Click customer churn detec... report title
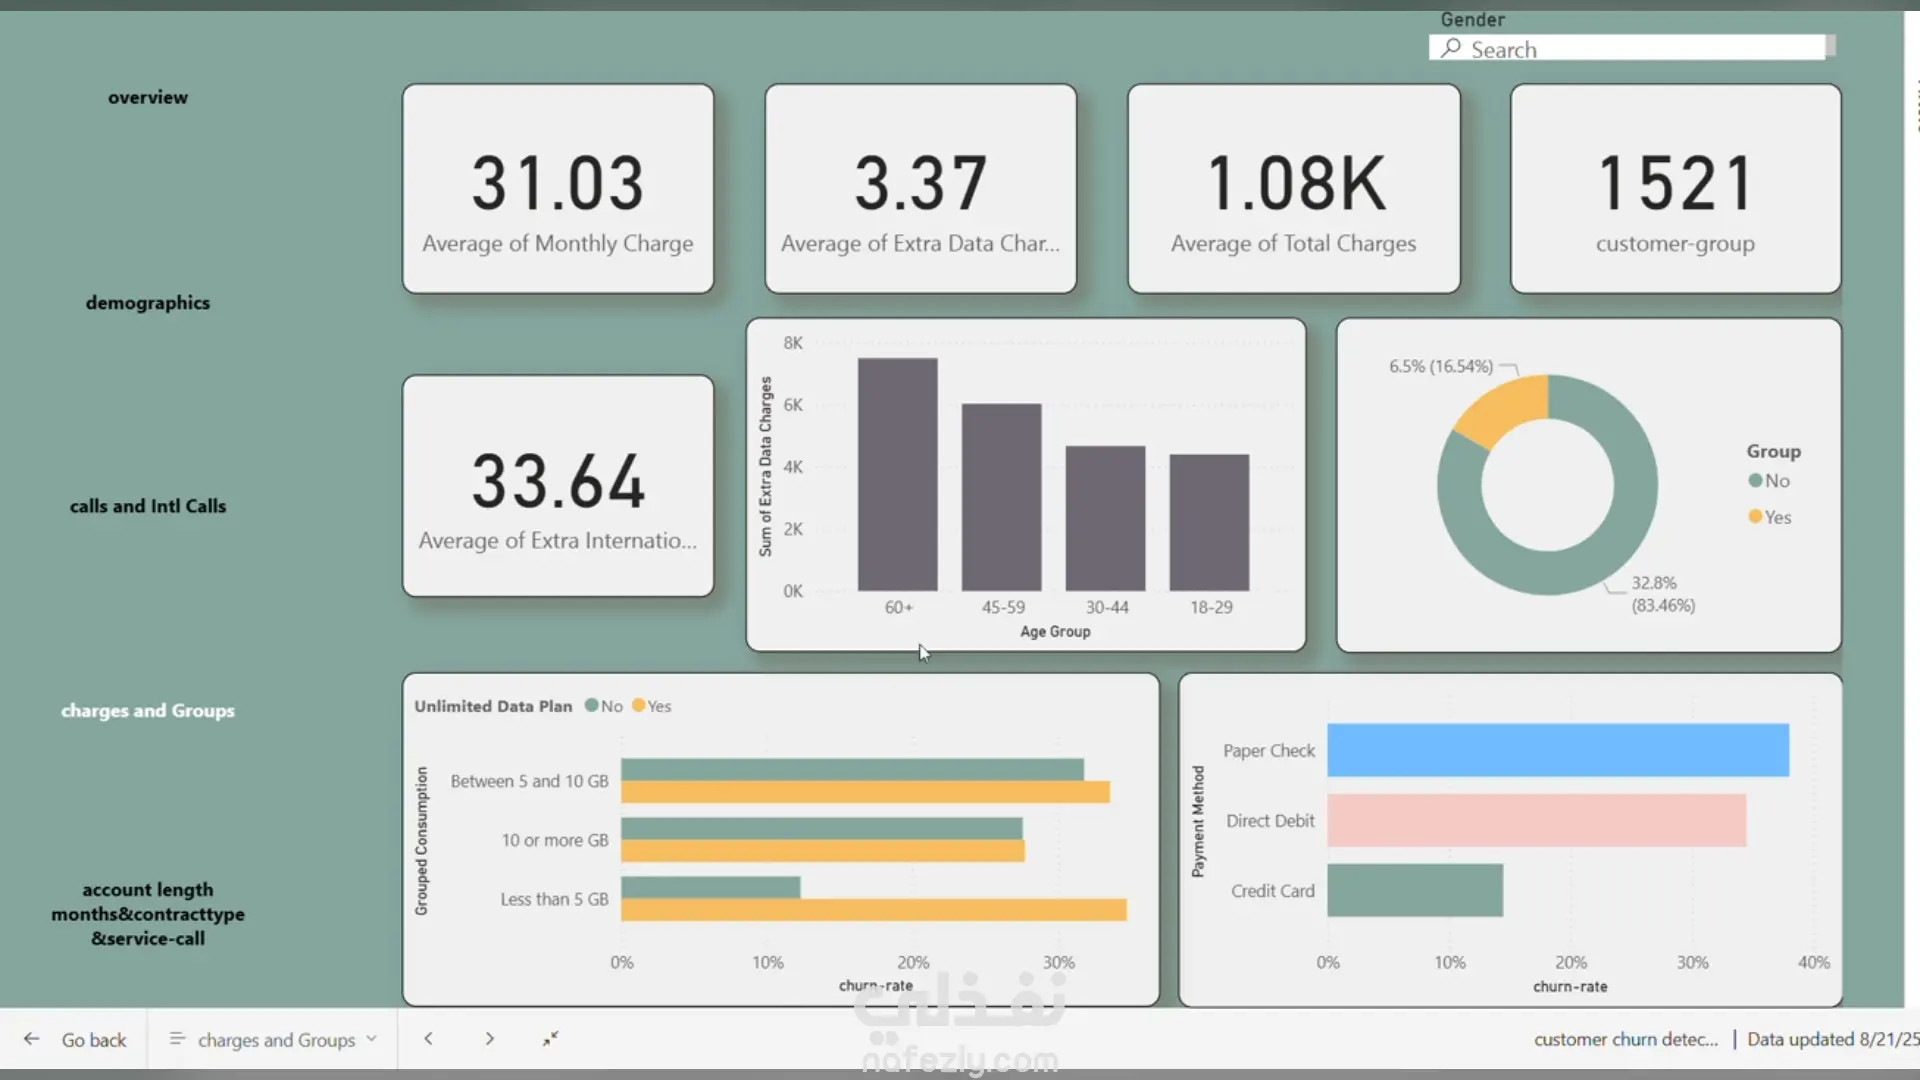The width and height of the screenshot is (1920, 1080). coord(1625,1040)
